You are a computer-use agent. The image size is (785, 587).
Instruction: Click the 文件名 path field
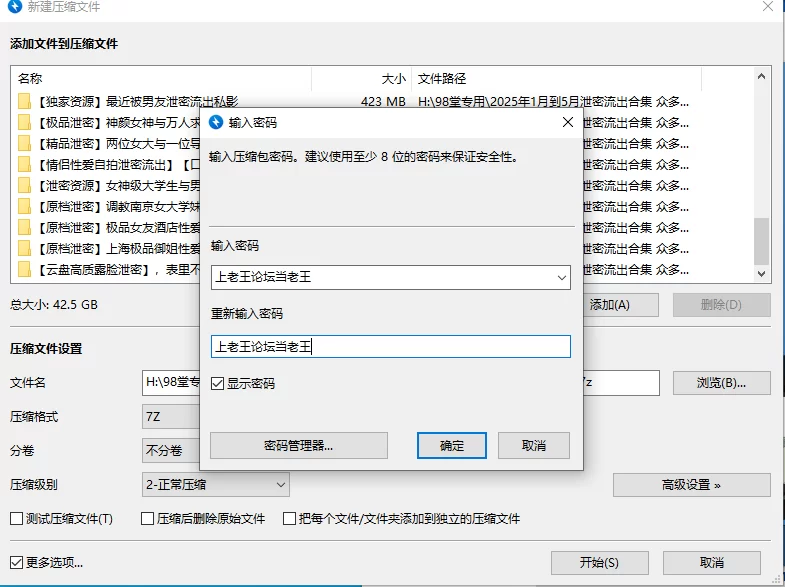pos(171,383)
